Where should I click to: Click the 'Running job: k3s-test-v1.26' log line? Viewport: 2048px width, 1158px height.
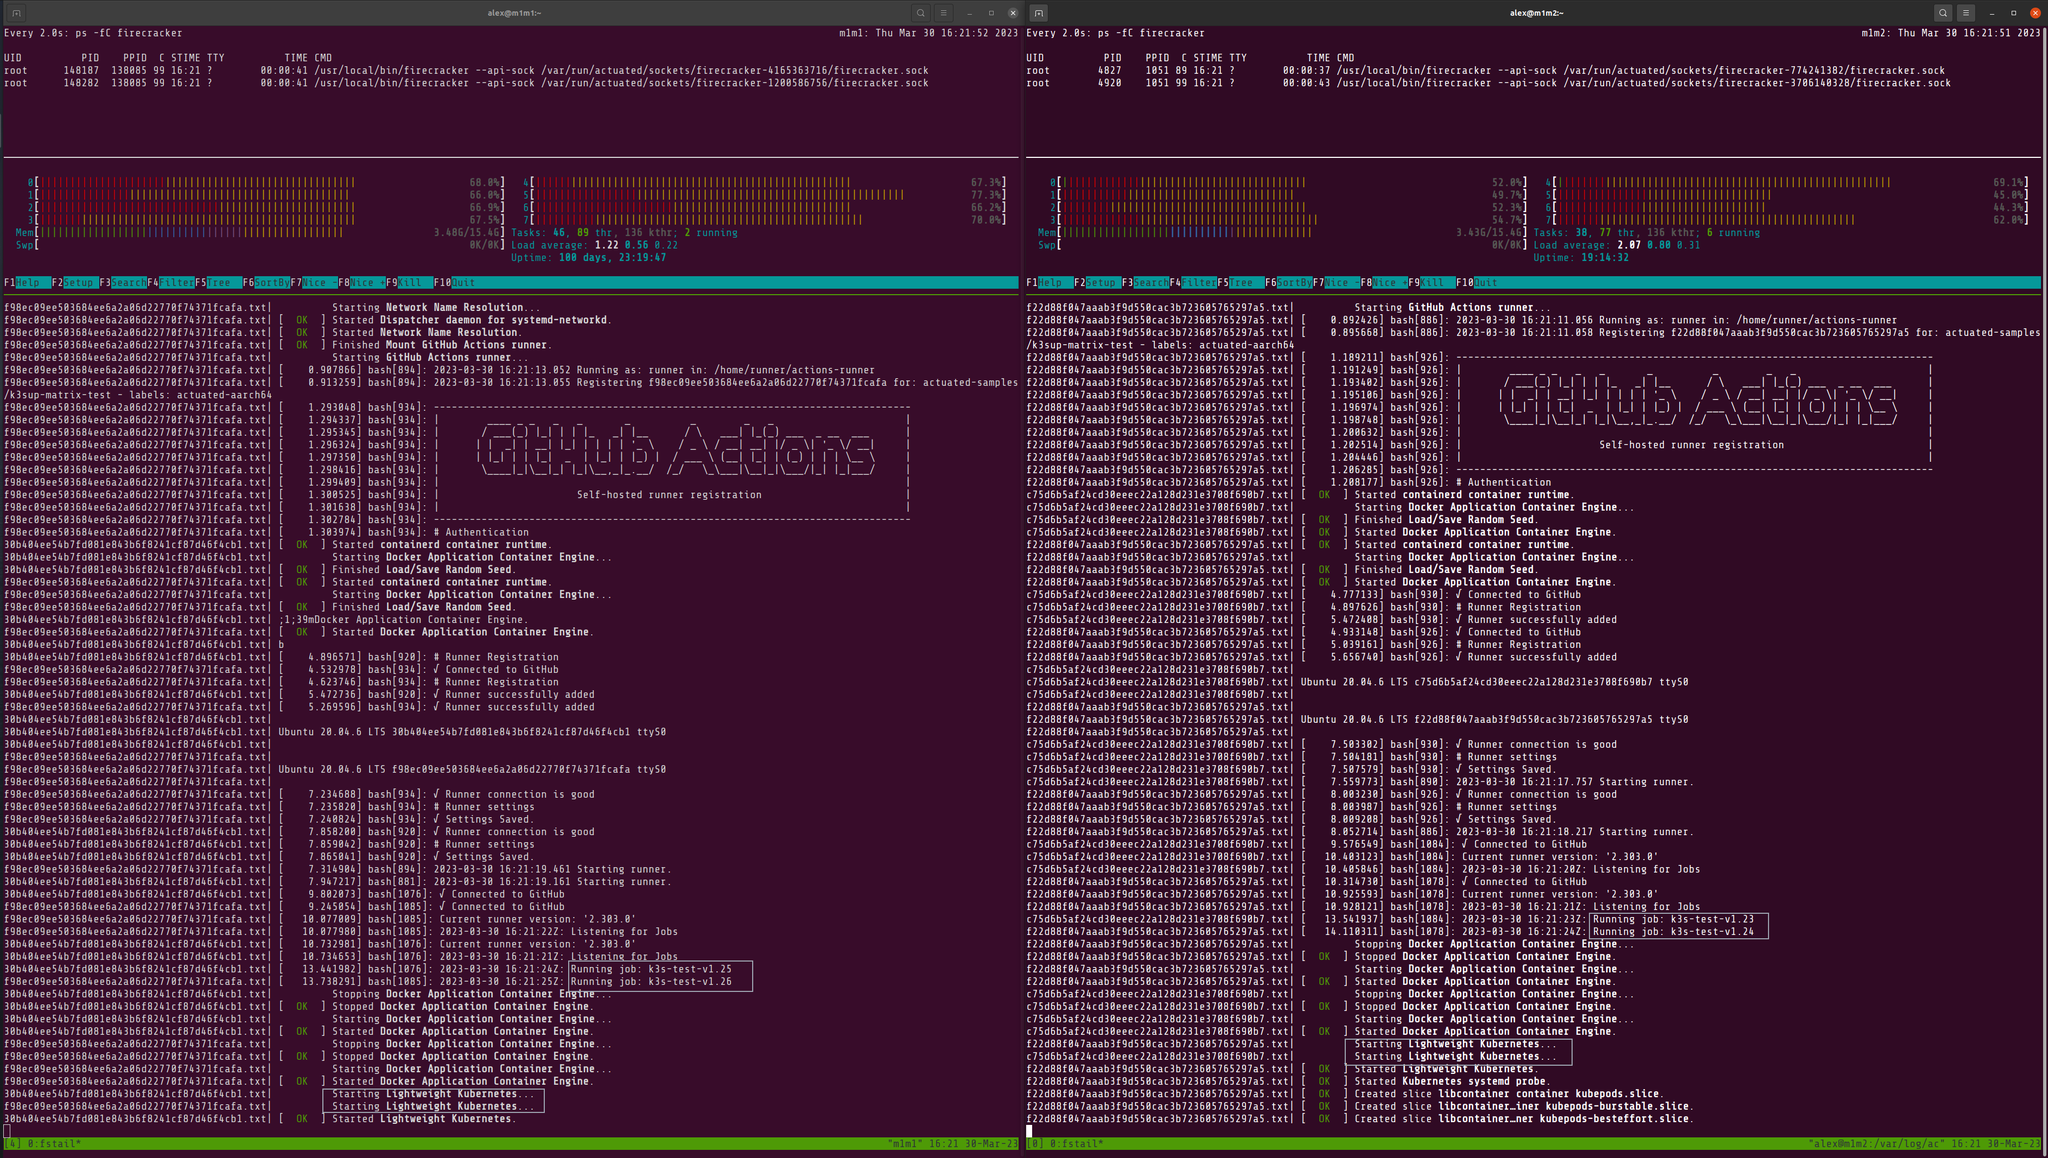pyautogui.click(x=651, y=982)
